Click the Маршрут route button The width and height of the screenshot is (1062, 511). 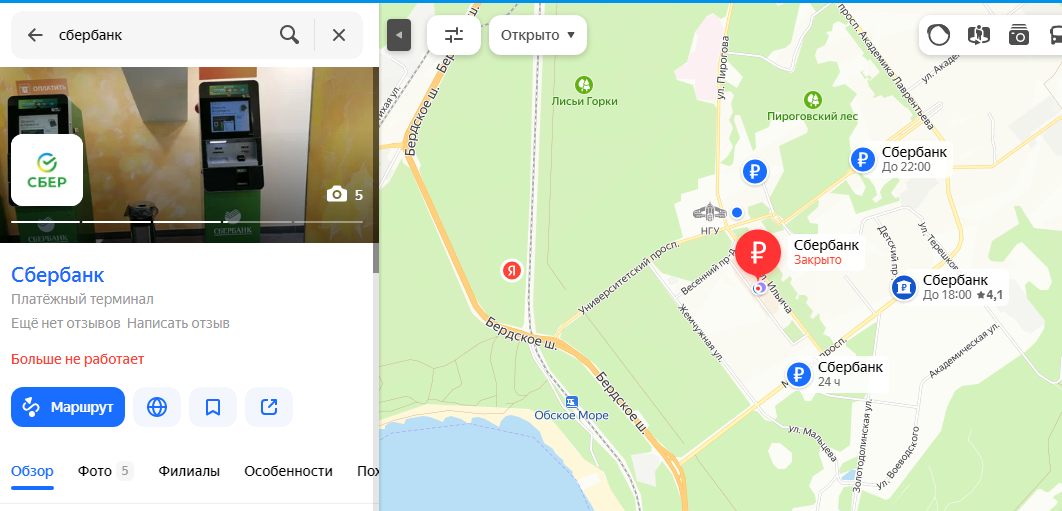point(68,407)
